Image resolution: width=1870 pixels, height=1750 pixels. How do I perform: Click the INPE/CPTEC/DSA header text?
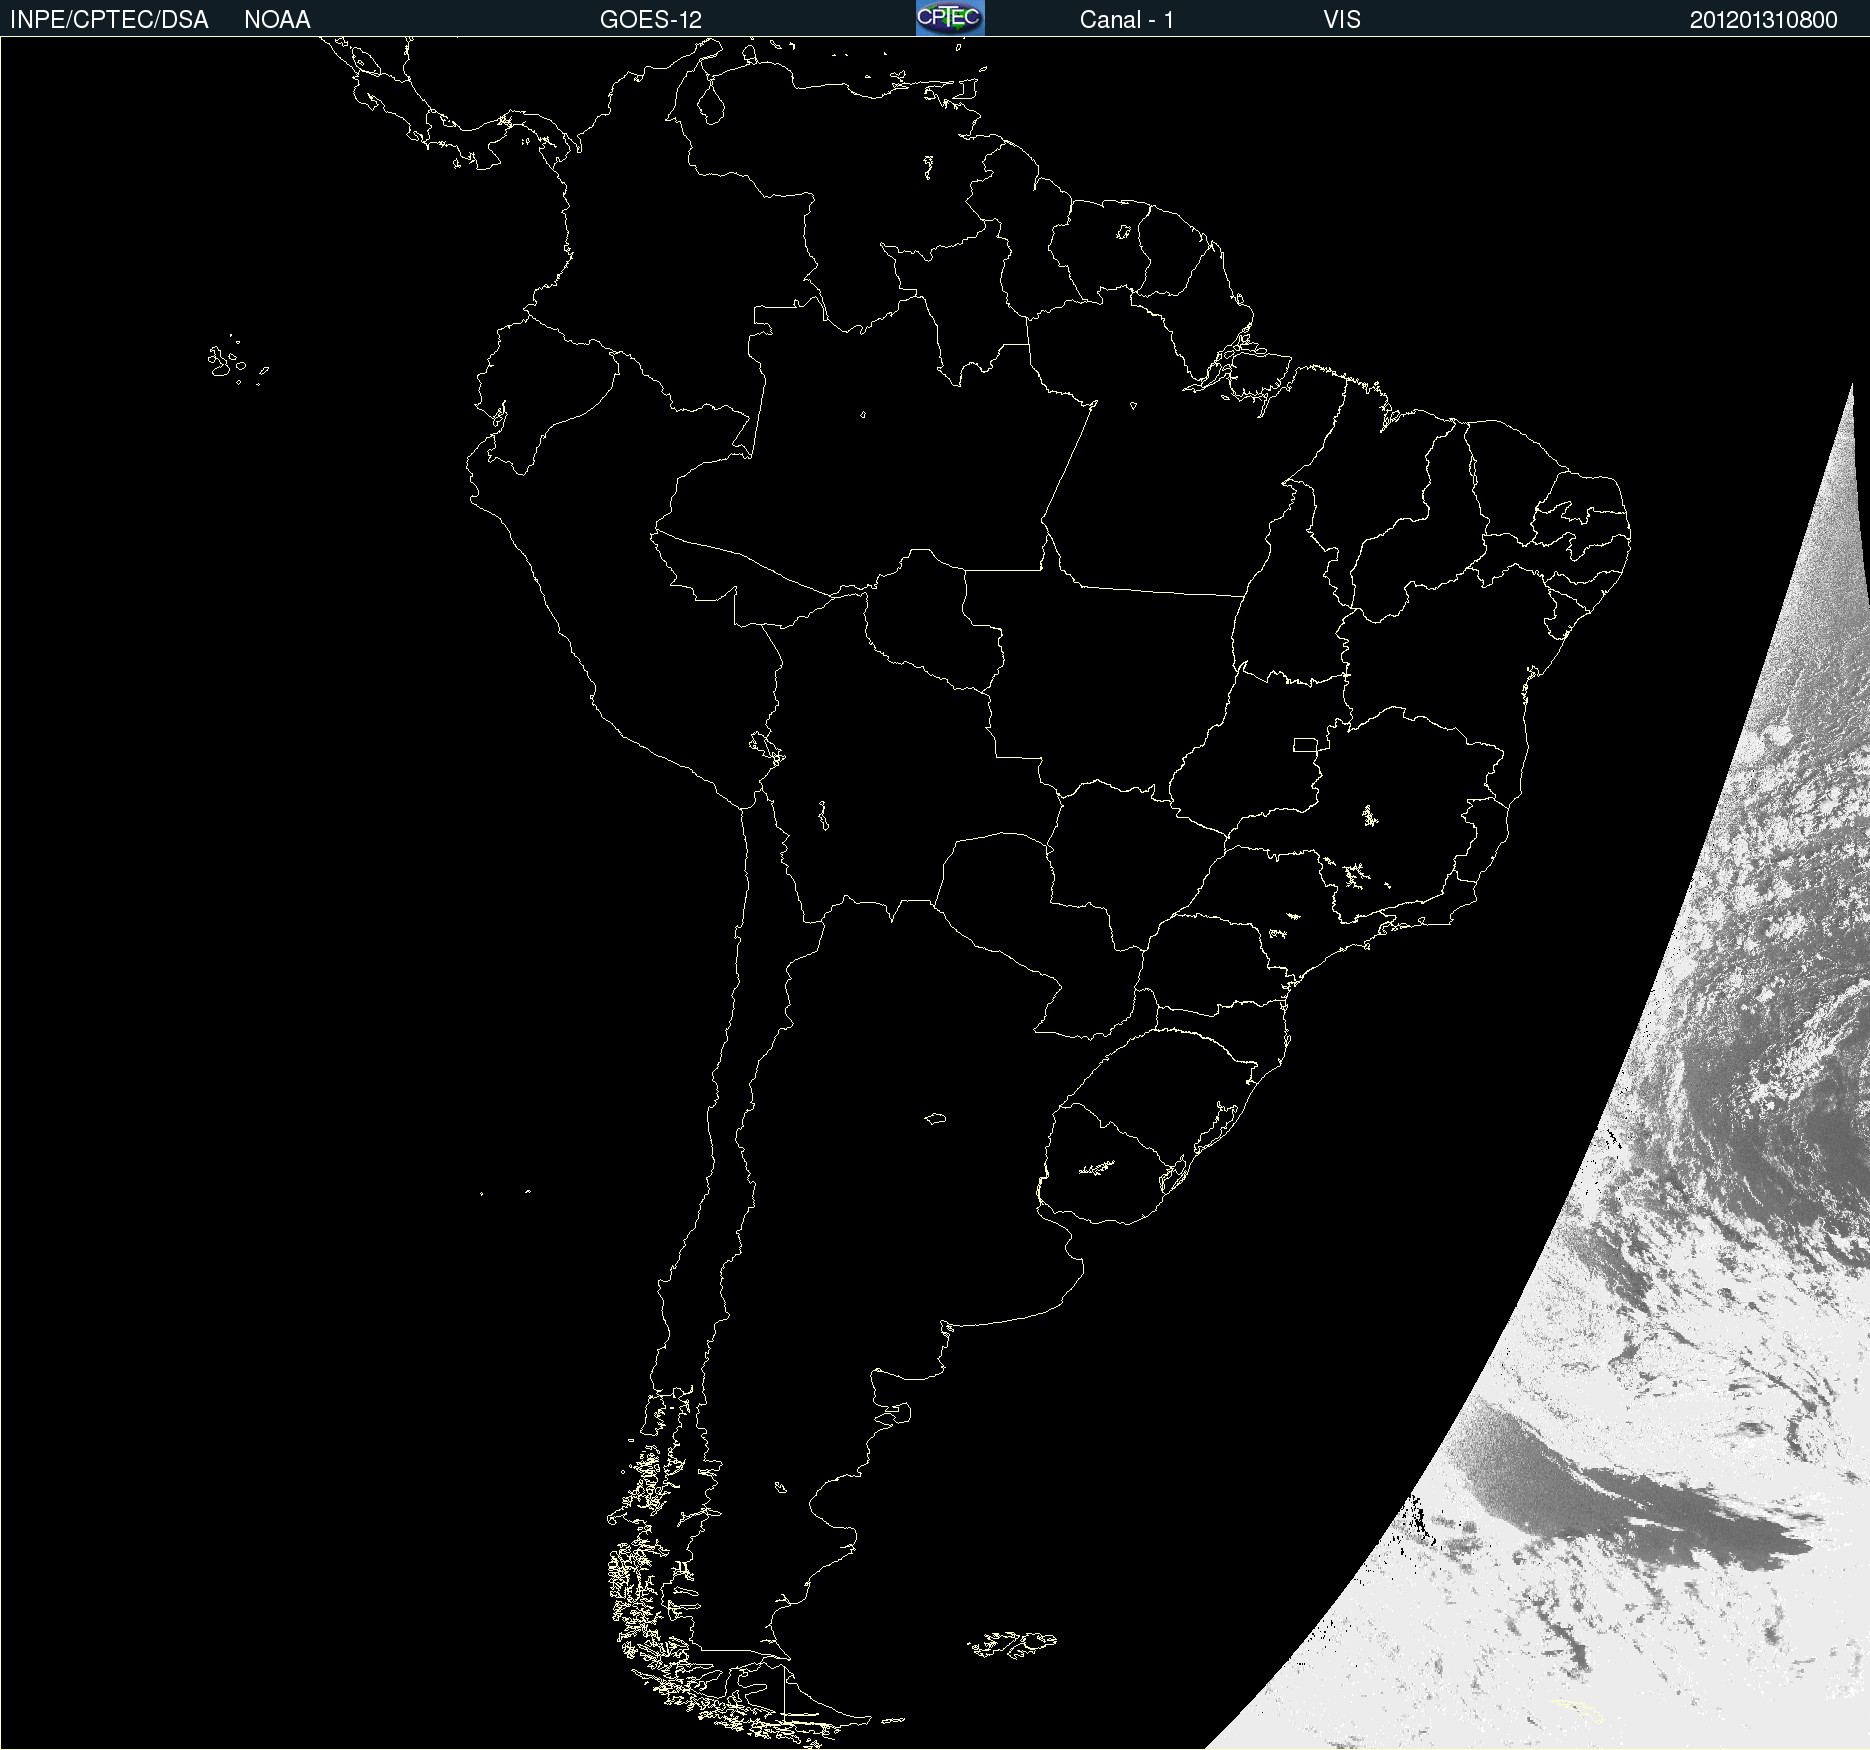click(x=109, y=20)
